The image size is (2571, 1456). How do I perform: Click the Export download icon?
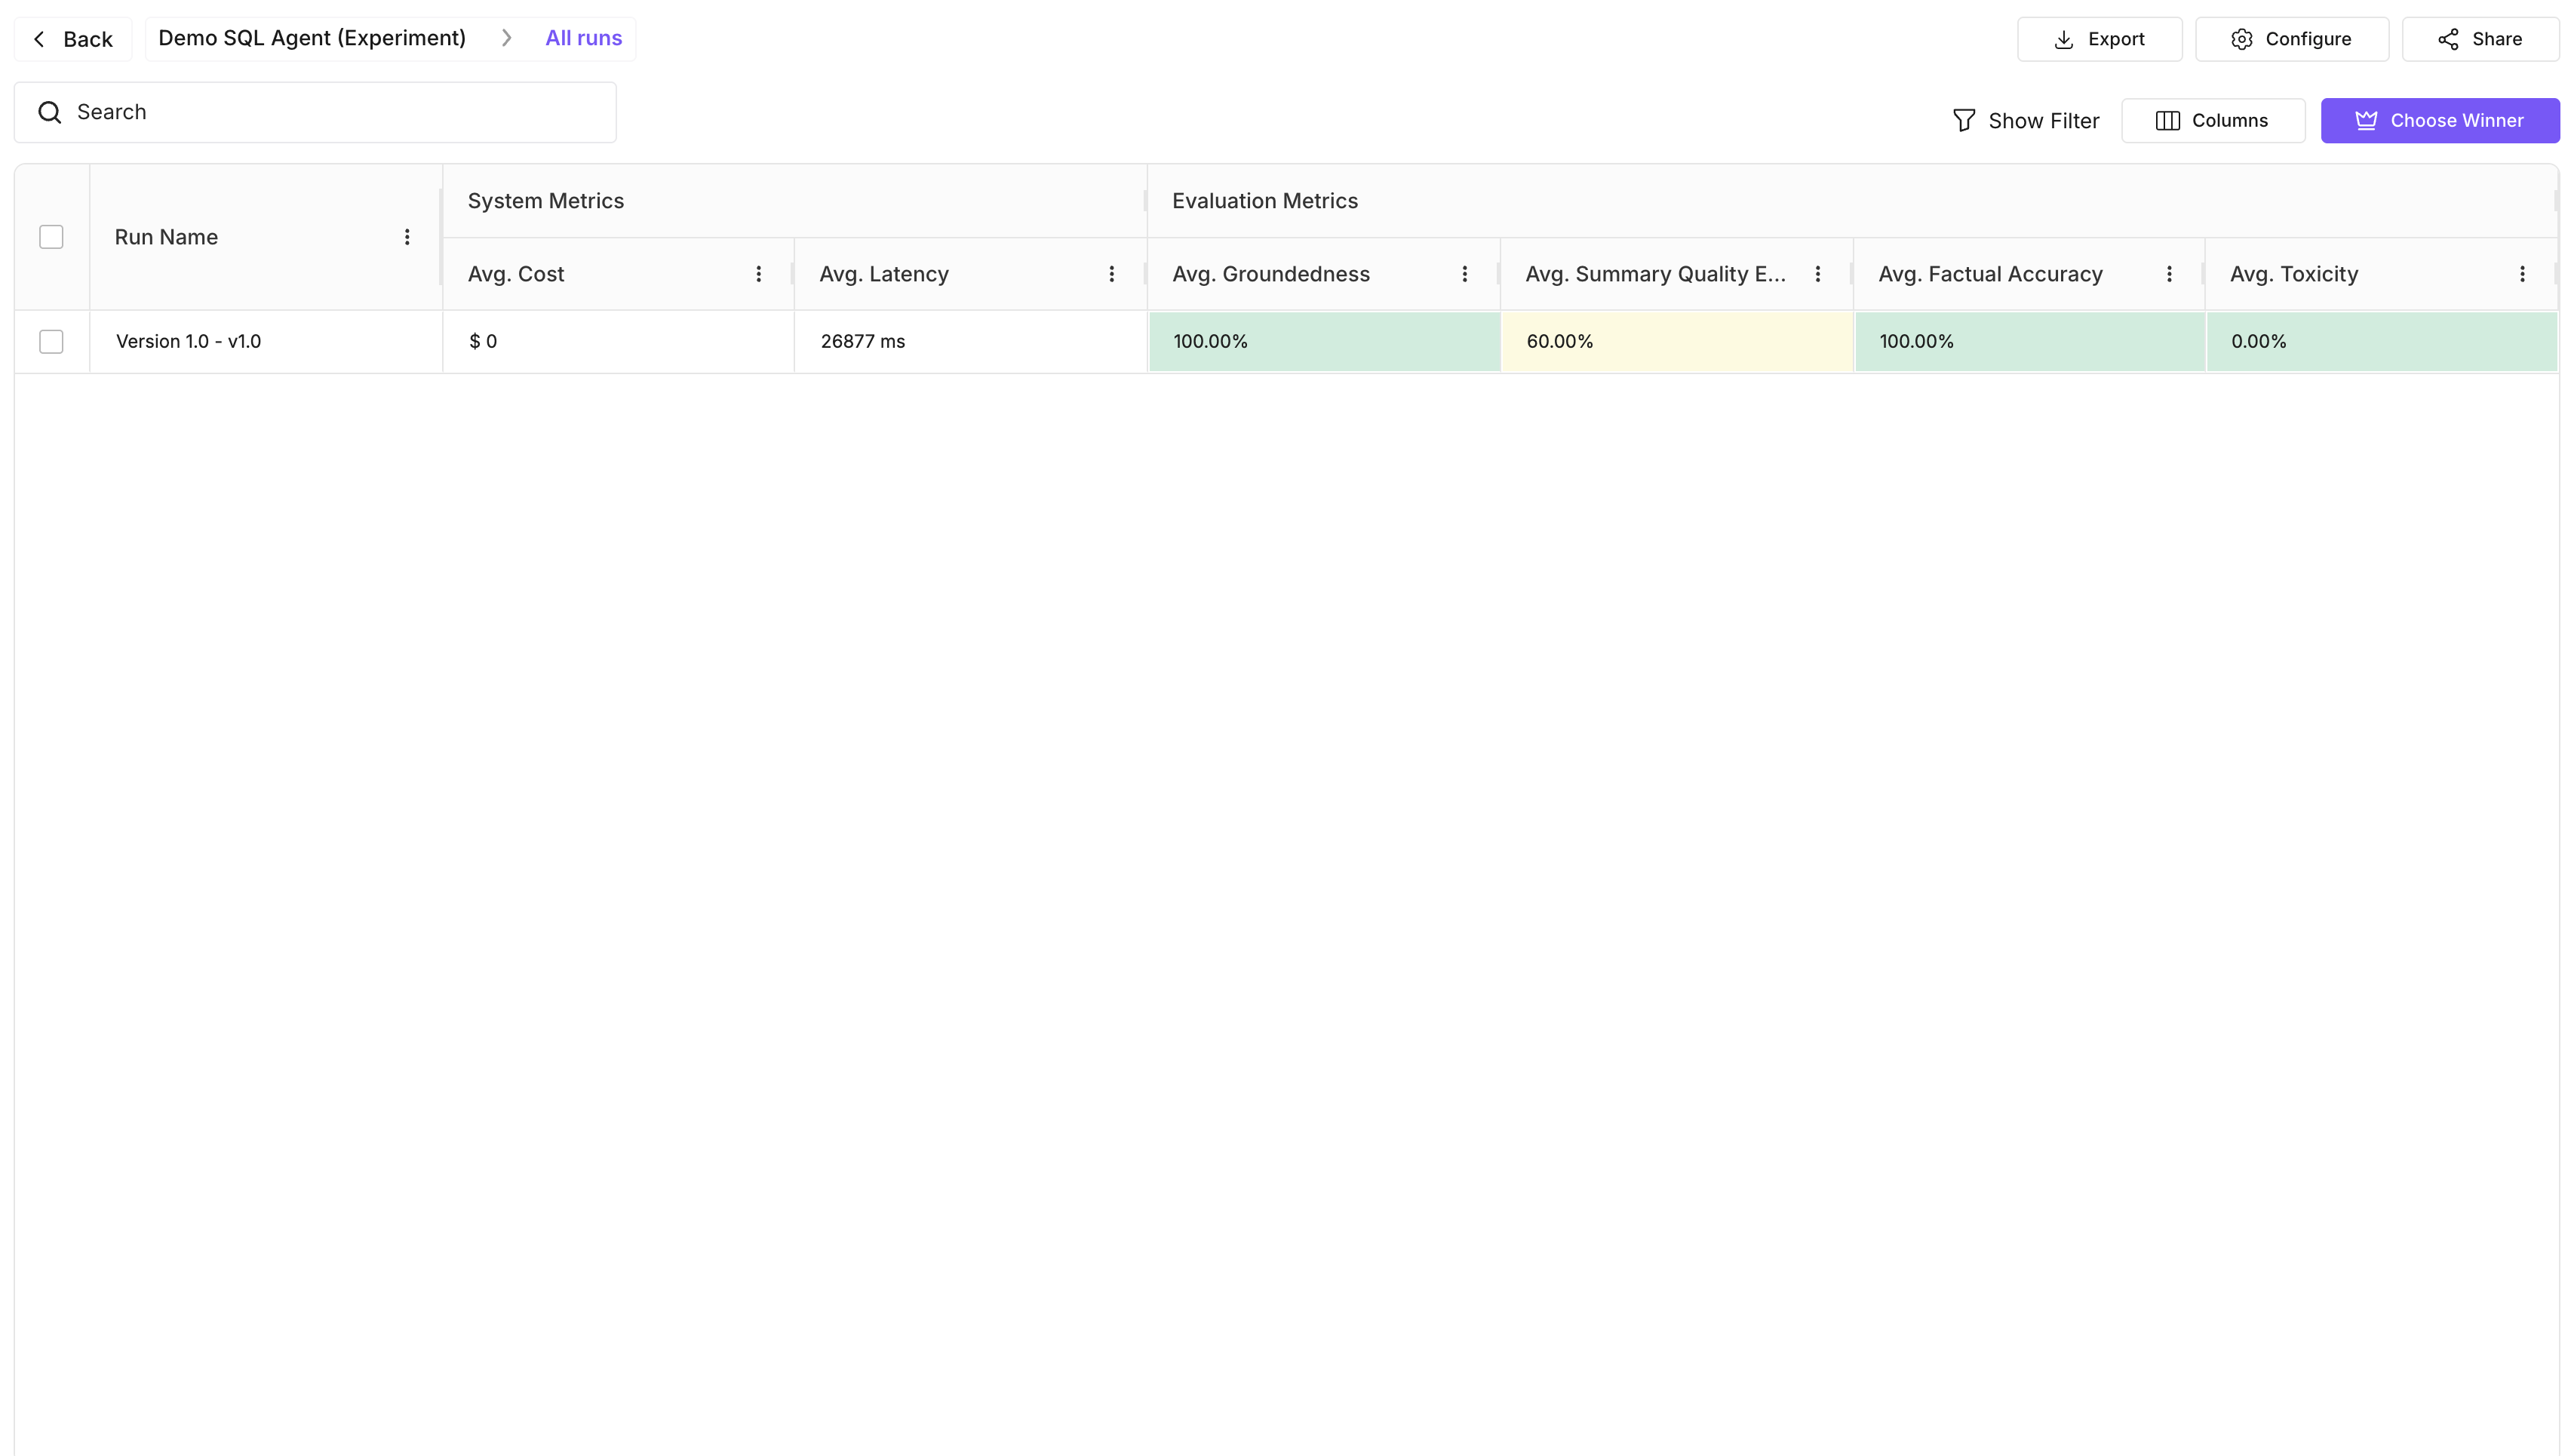point(2062,39)
